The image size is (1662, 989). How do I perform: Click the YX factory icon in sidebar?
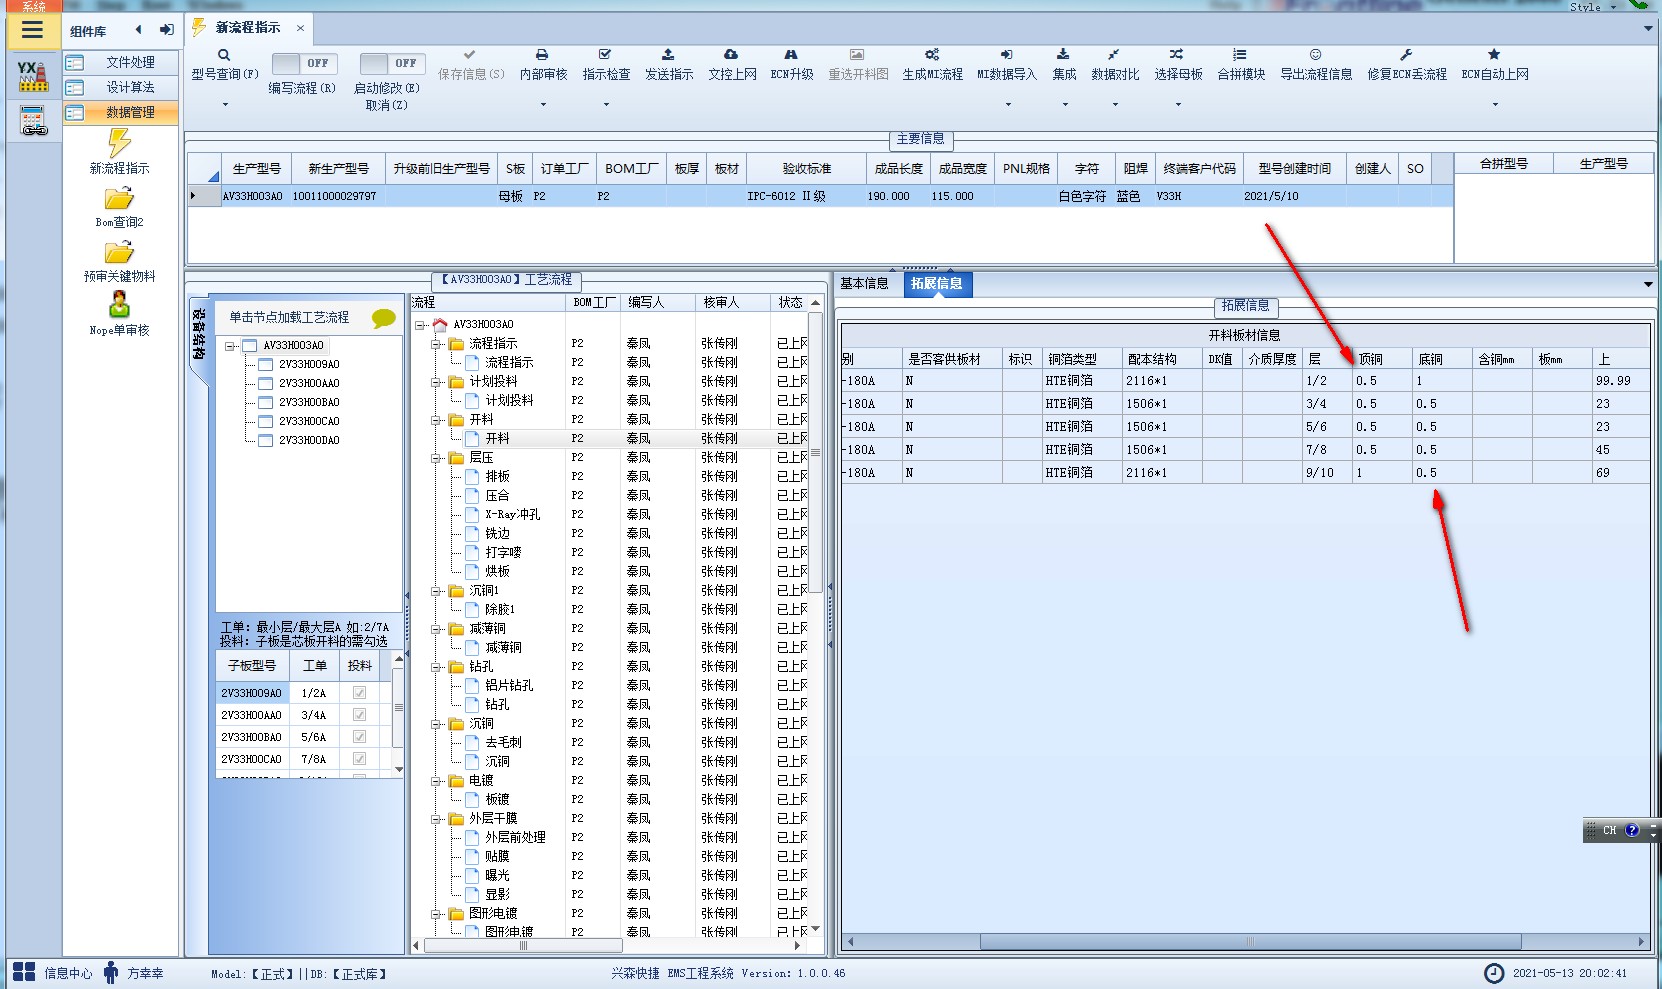(x=33, y=76)
